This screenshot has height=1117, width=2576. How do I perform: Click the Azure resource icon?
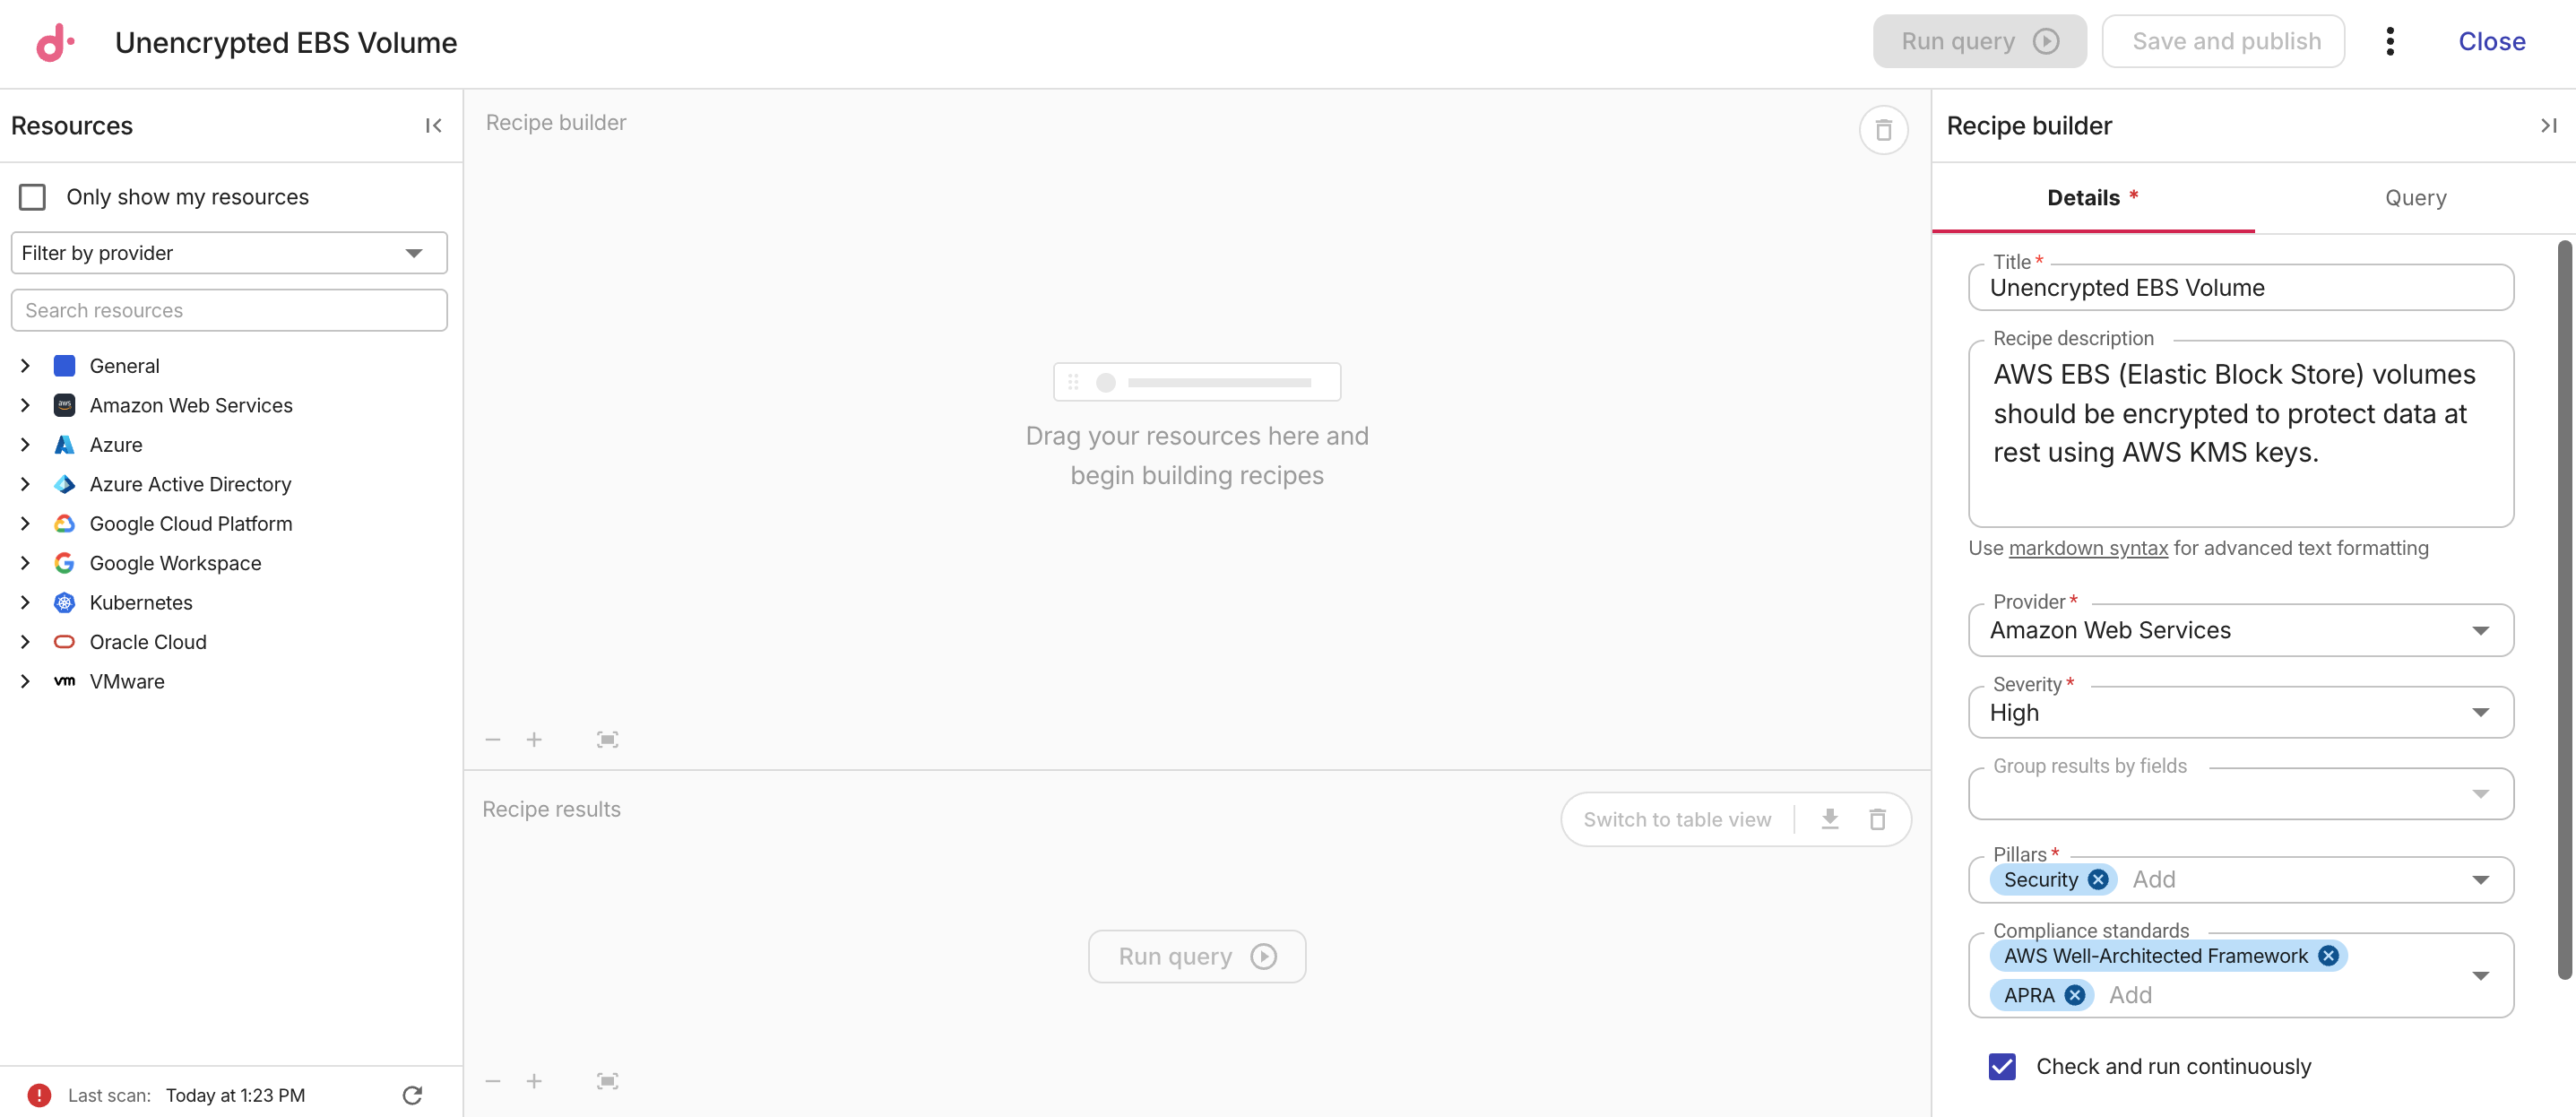(x=64, y=445)
